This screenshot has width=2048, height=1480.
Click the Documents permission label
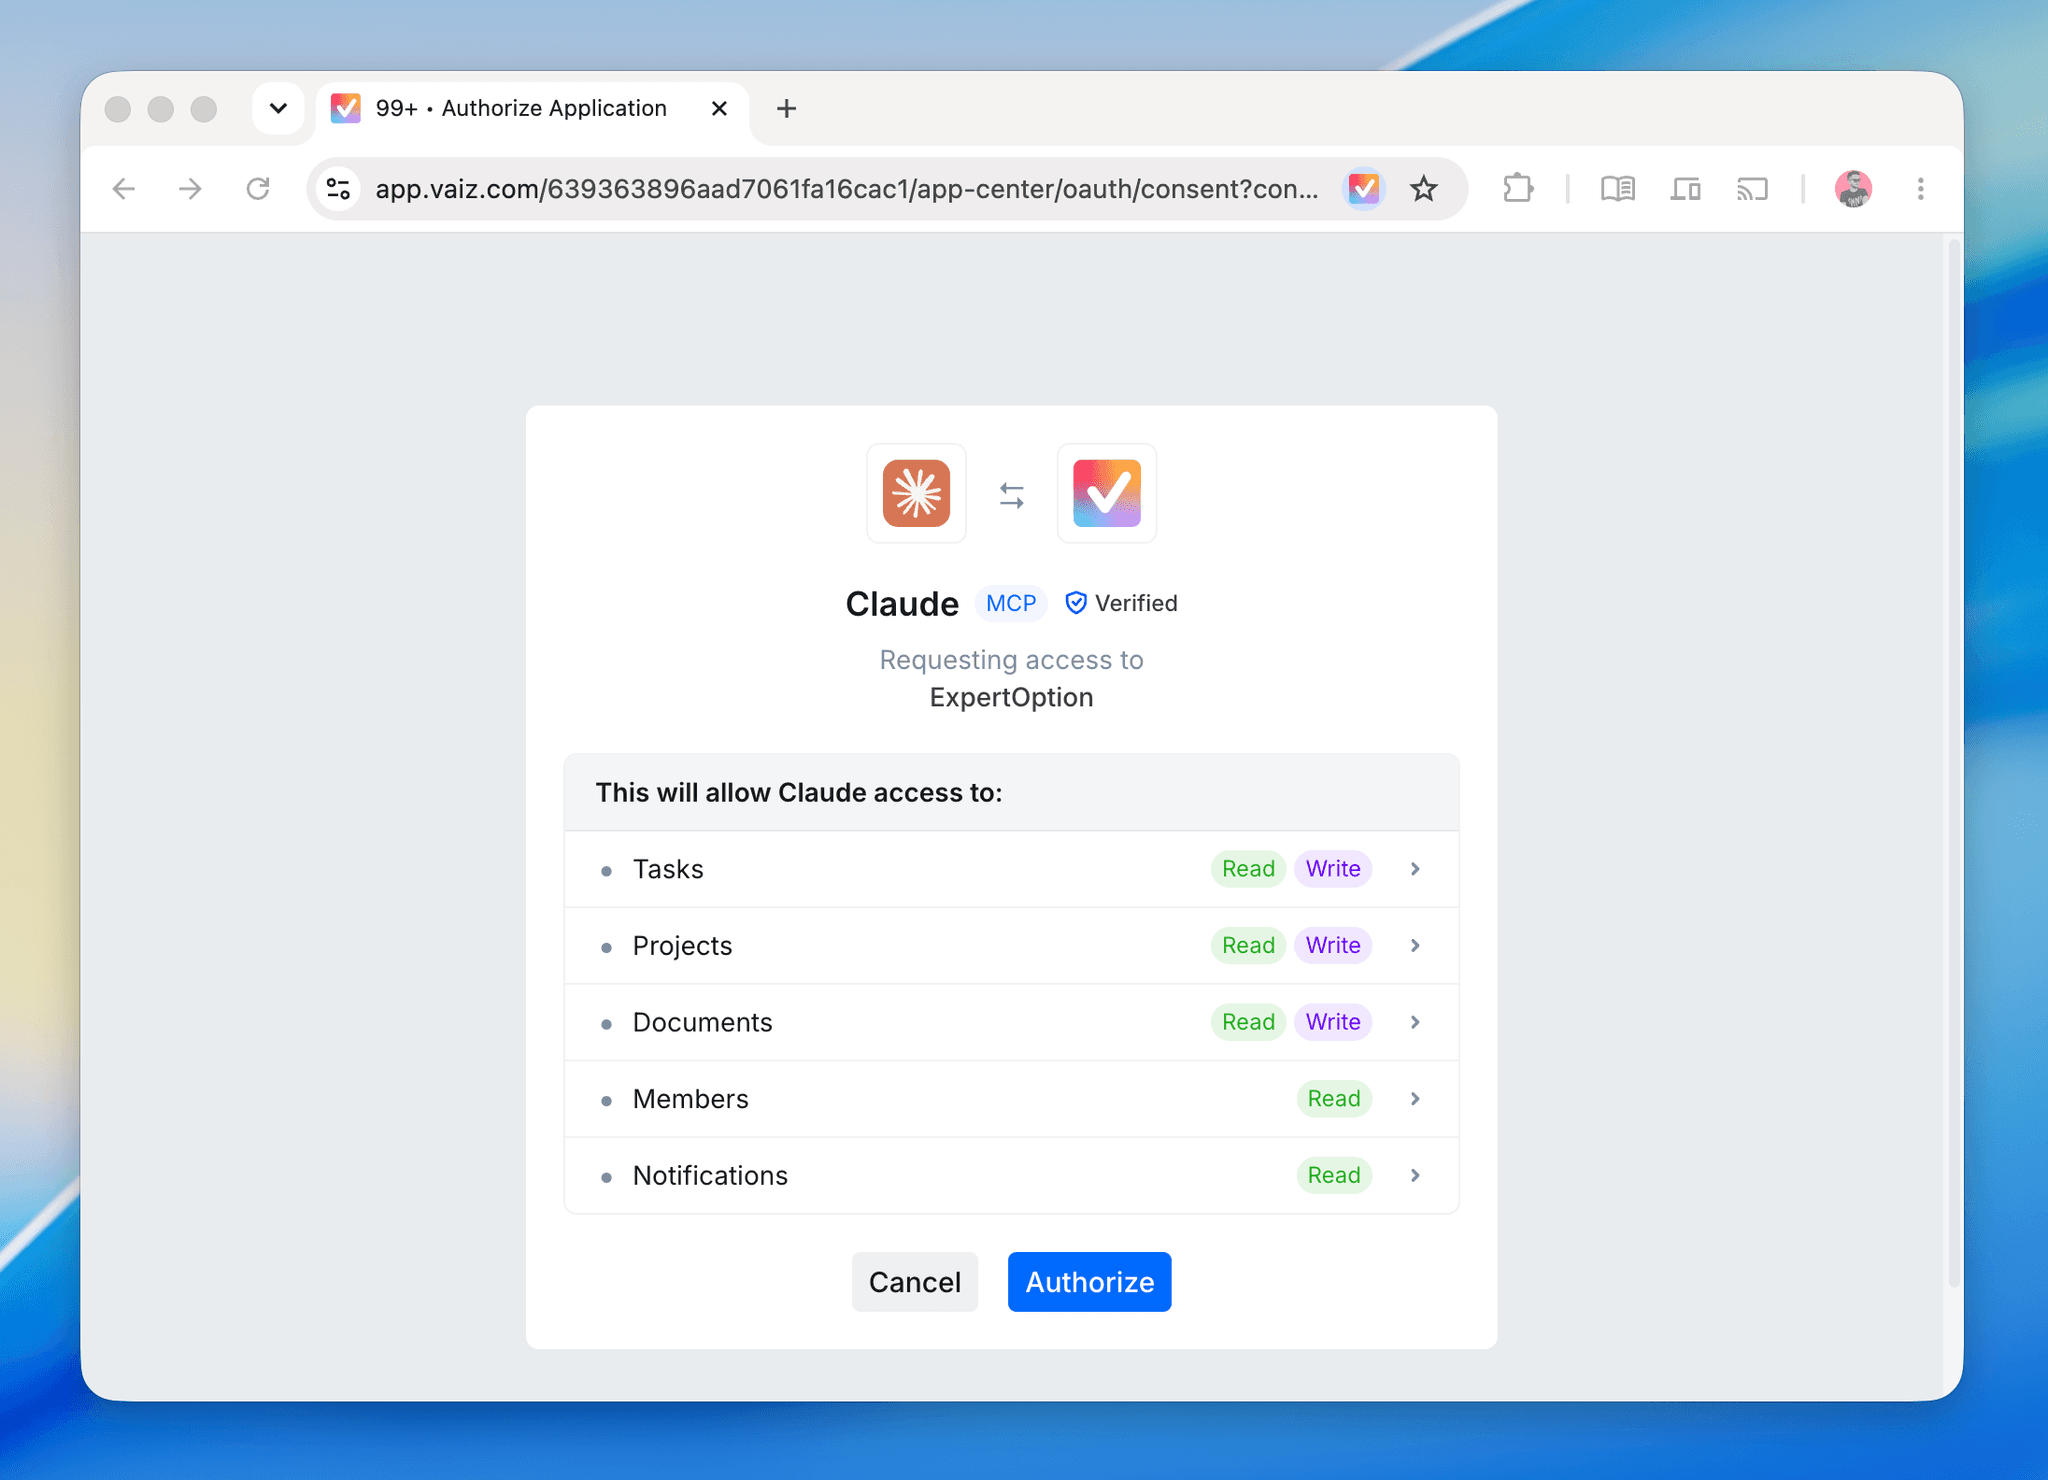[x=702, y=1022]
